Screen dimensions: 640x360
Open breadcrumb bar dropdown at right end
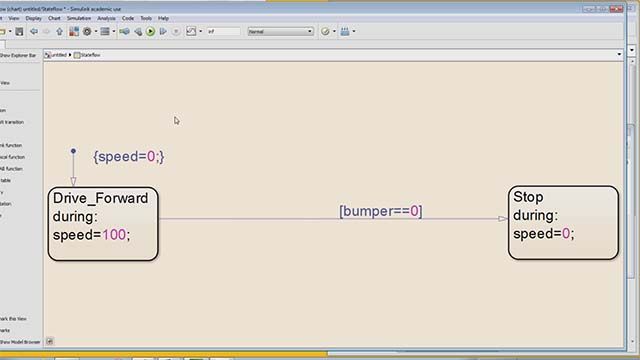pyautogui.click(x=619, y=55)
